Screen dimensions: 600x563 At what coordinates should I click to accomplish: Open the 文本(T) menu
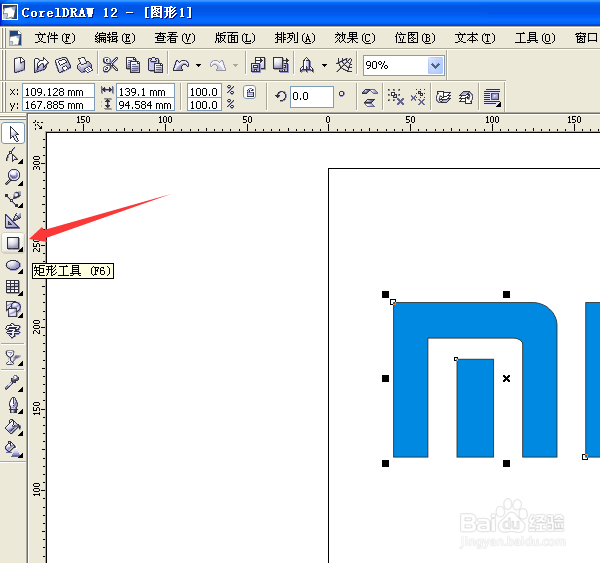click(x=475, y=38)
